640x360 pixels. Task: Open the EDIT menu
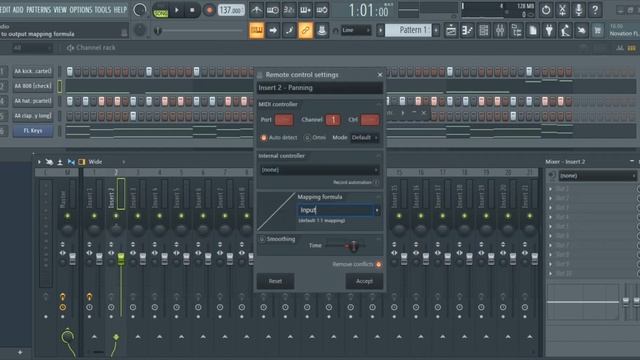tap(6, 9)
